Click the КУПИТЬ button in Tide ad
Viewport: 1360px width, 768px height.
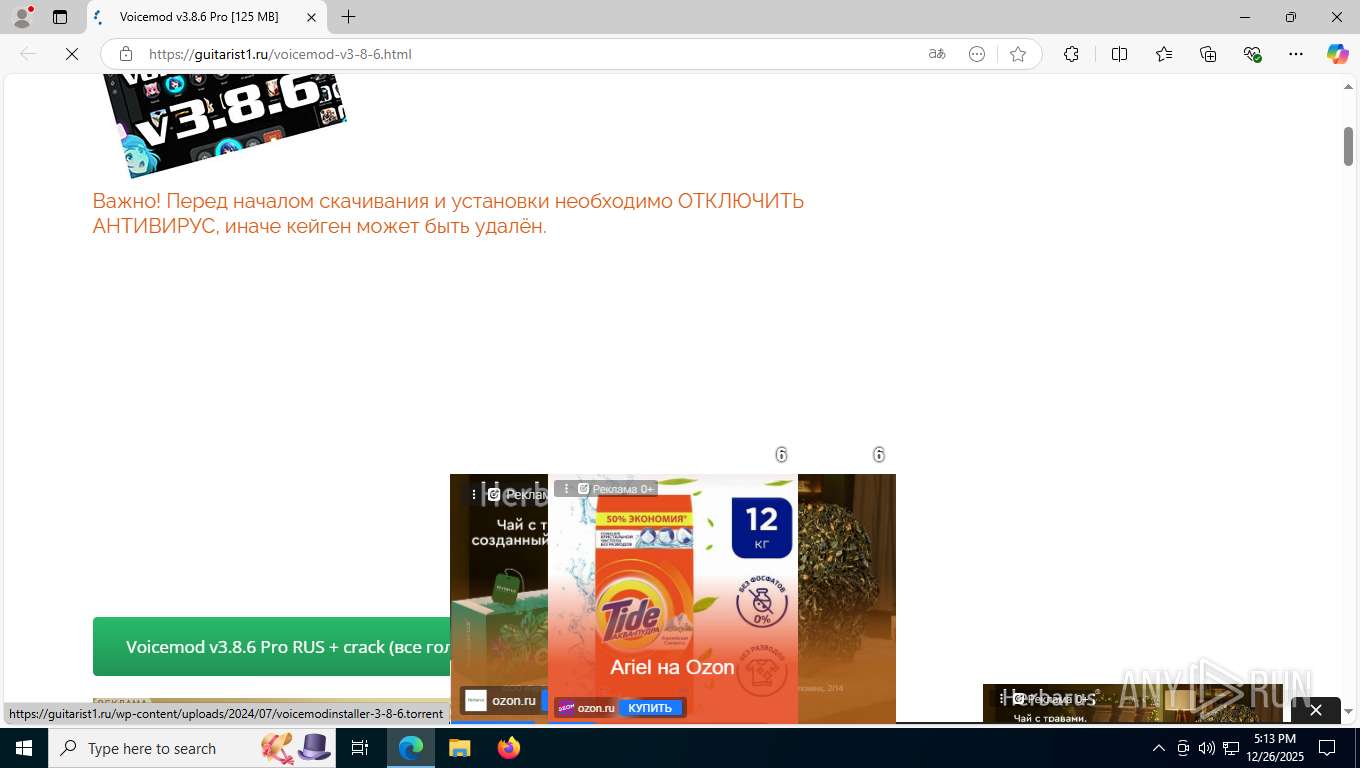pos(650,708)
